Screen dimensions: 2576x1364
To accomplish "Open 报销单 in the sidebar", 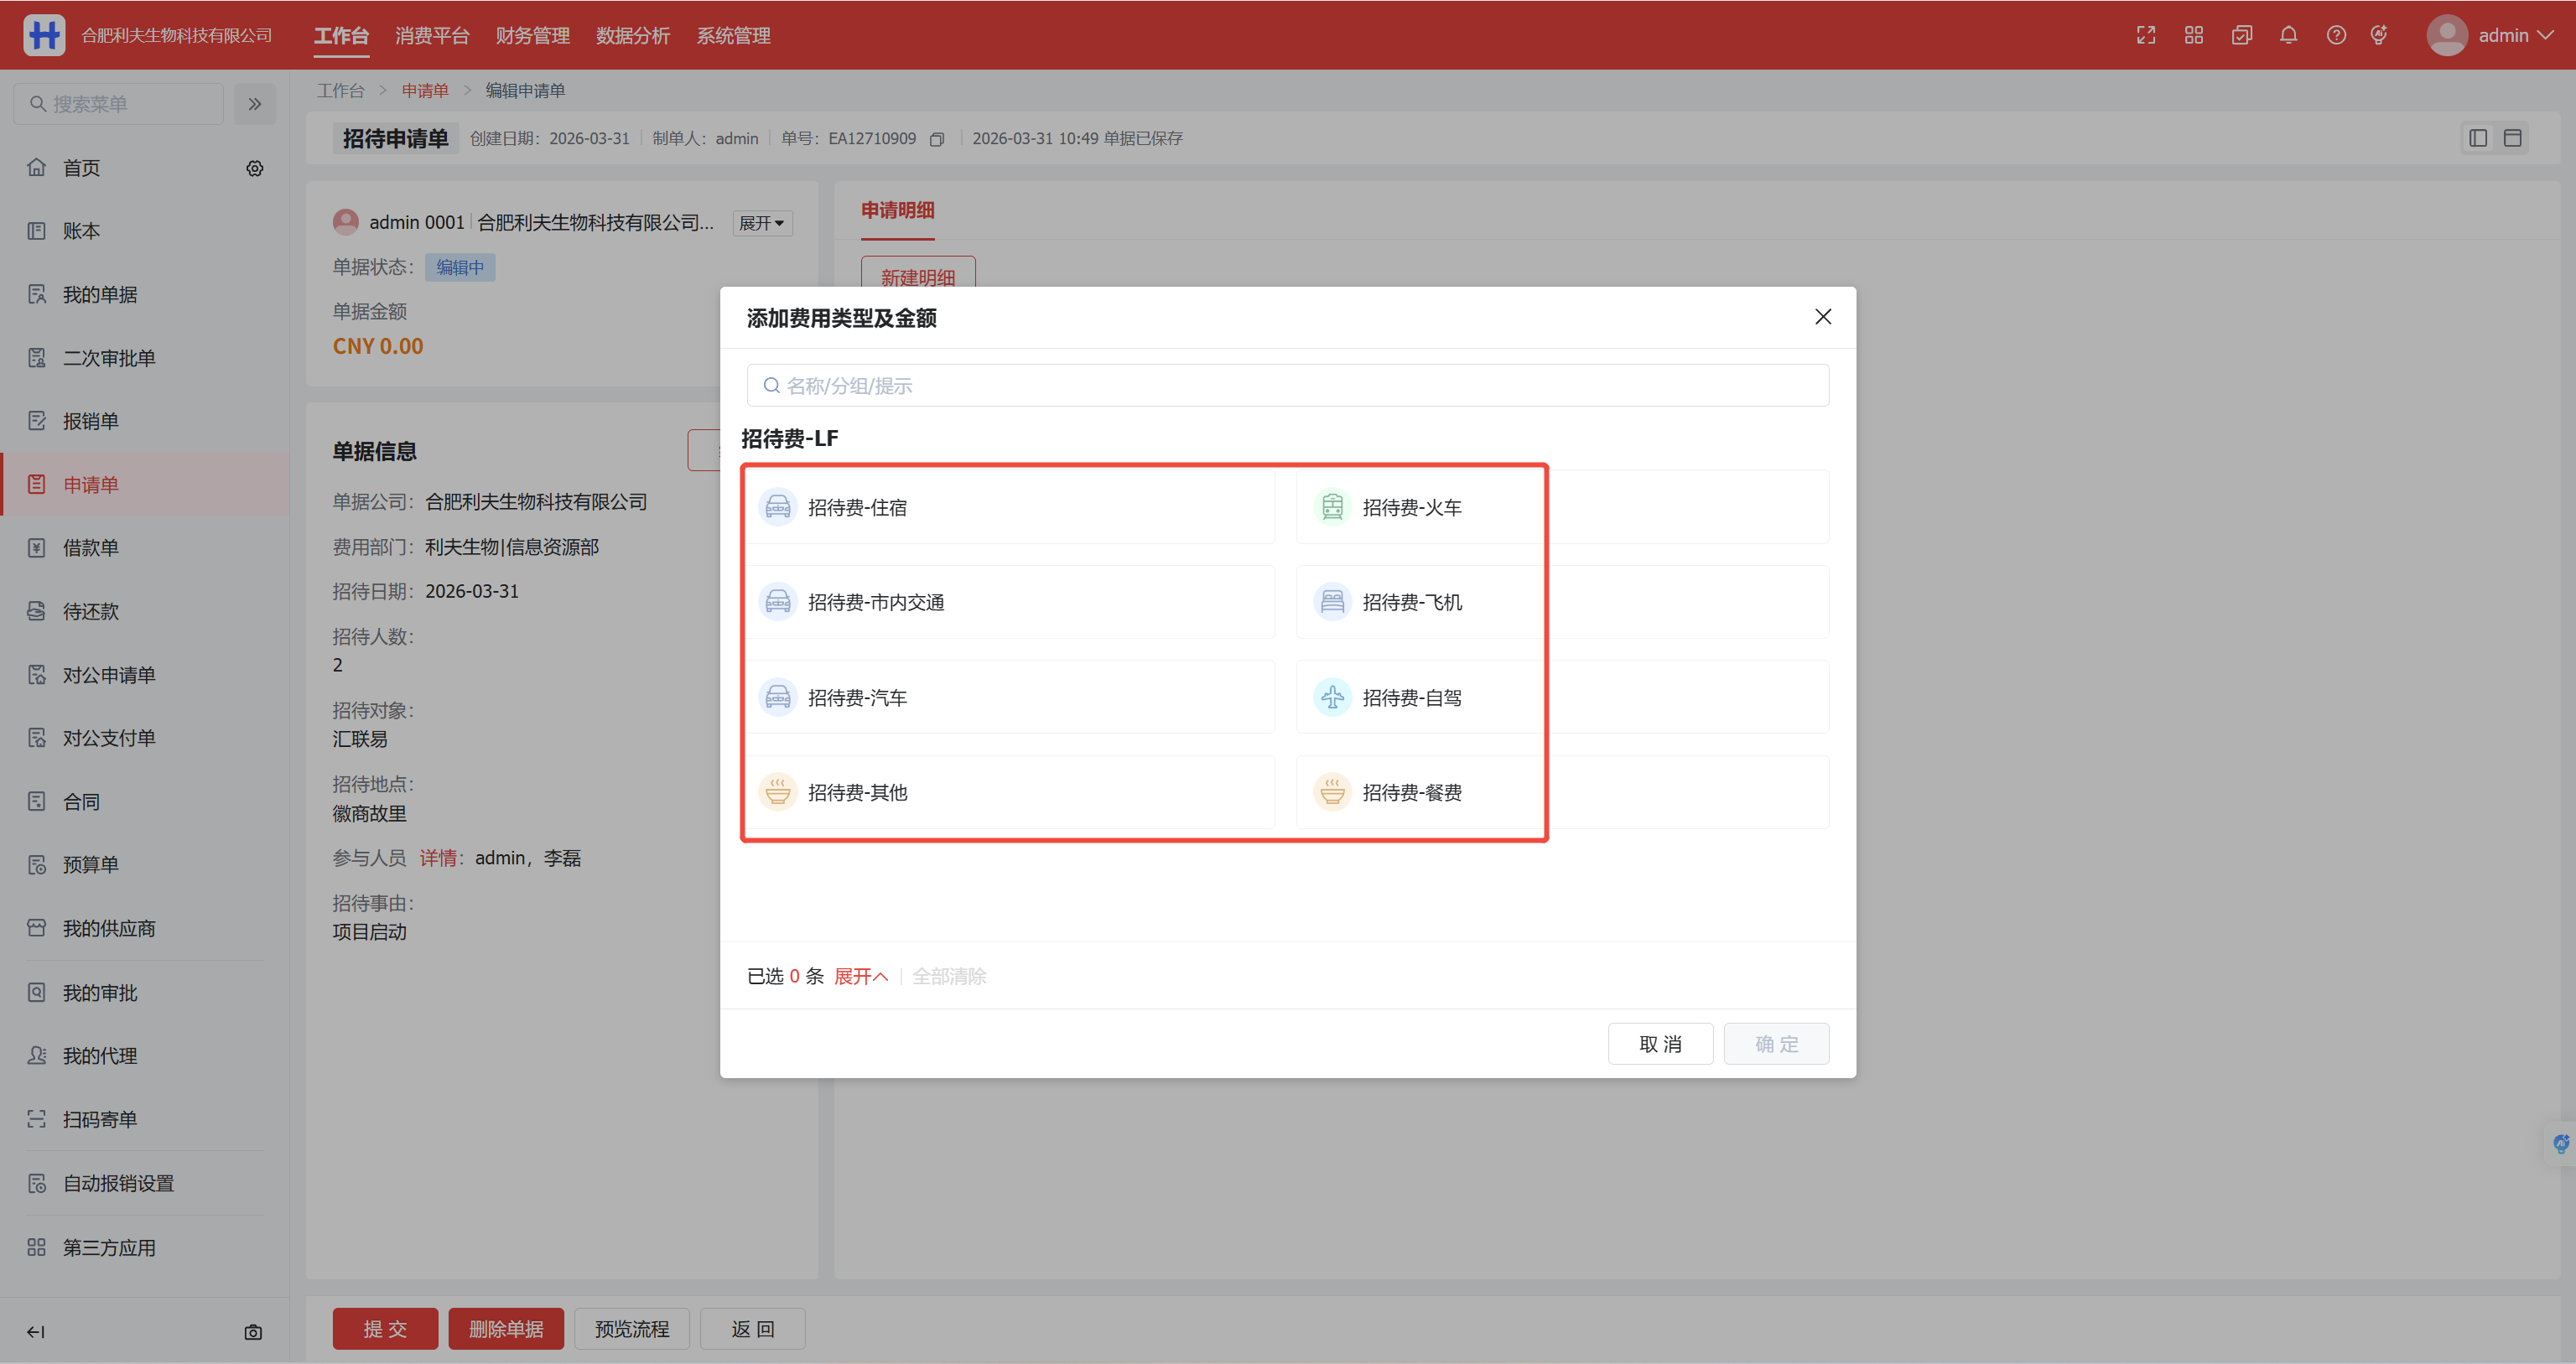I will click(x=91, y=421).
